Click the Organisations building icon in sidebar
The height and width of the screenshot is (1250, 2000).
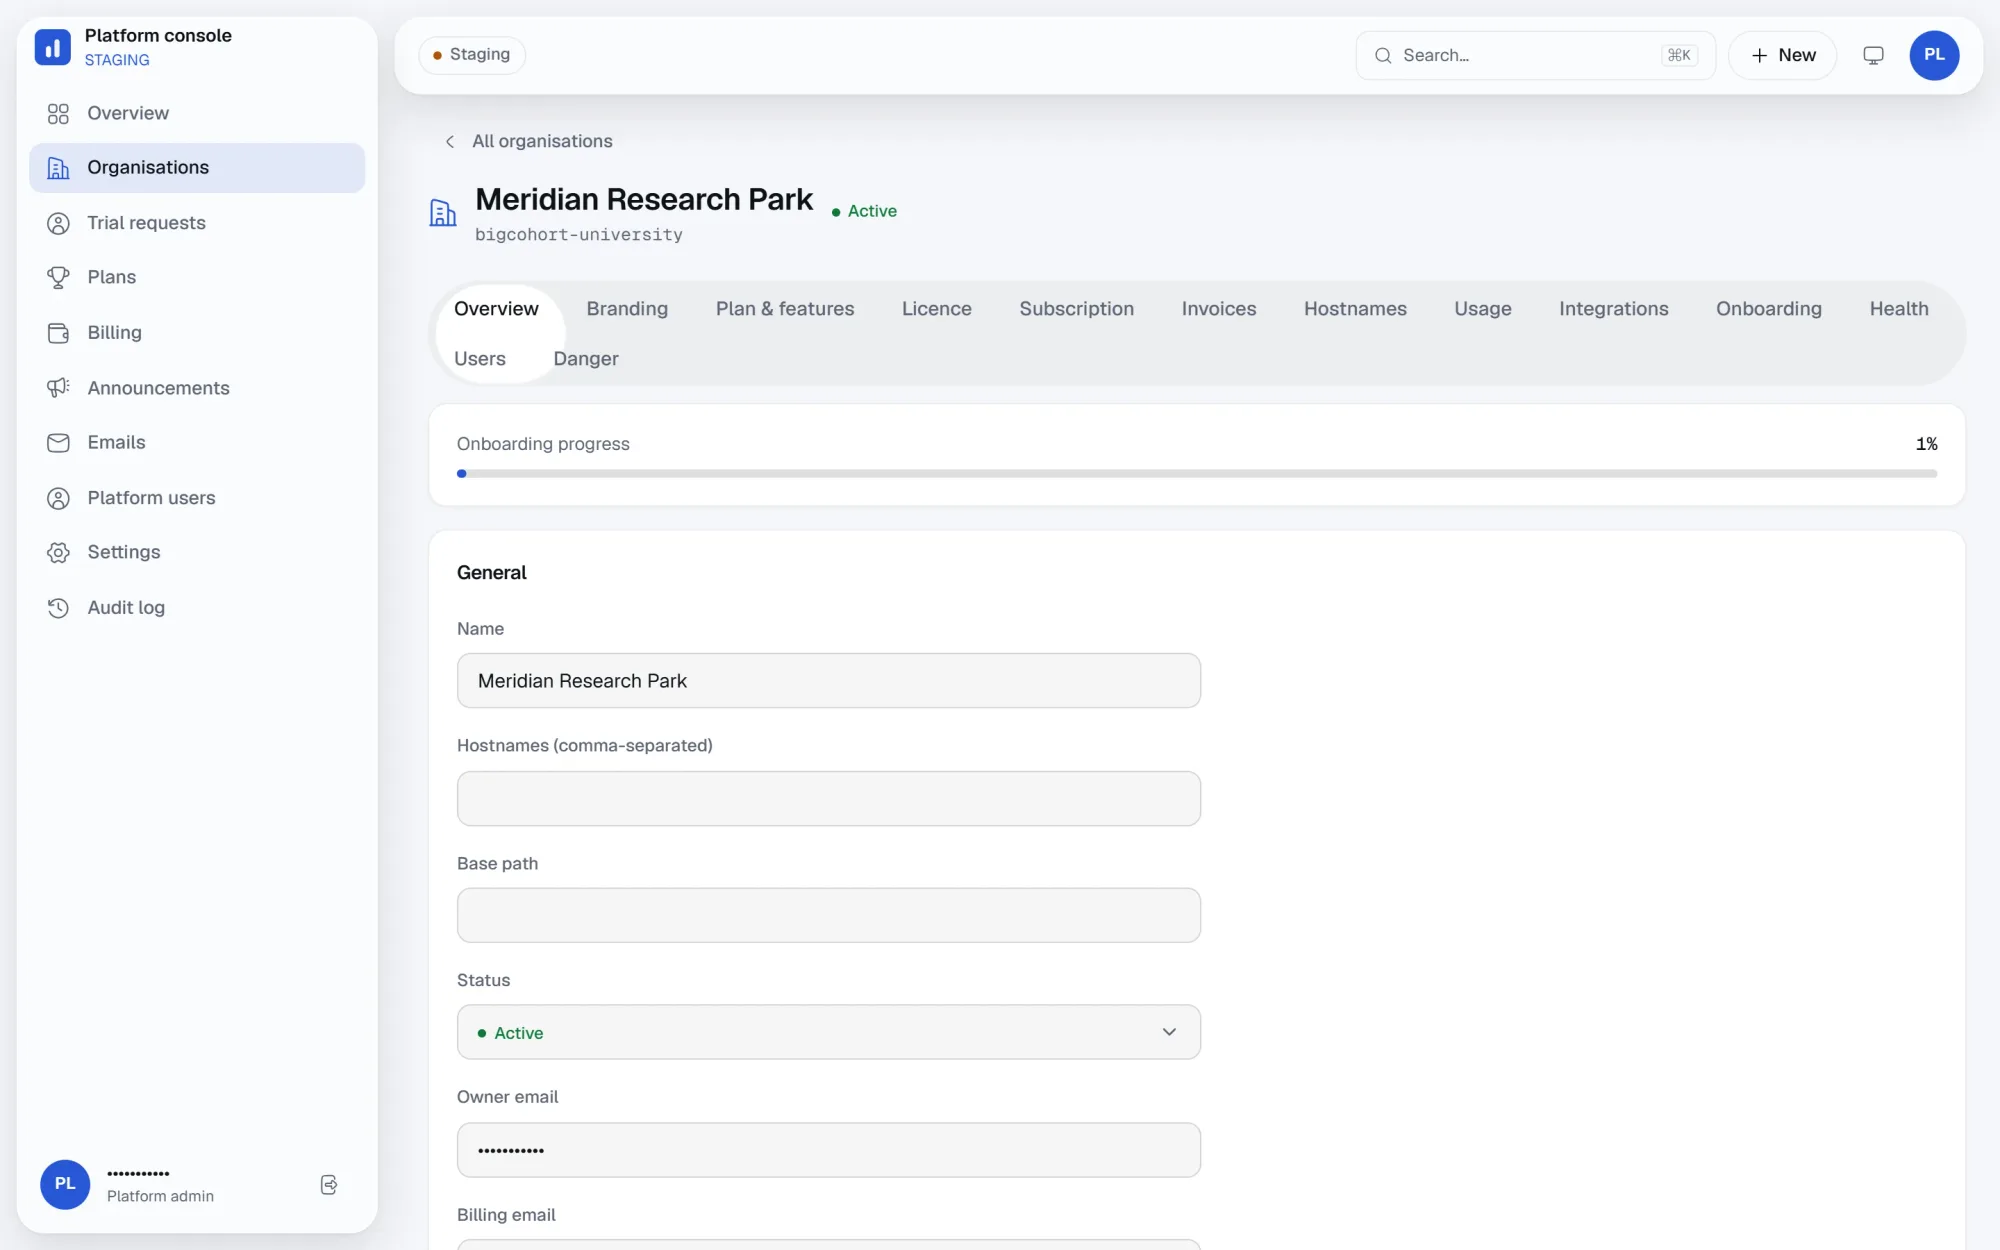(58, 168)
